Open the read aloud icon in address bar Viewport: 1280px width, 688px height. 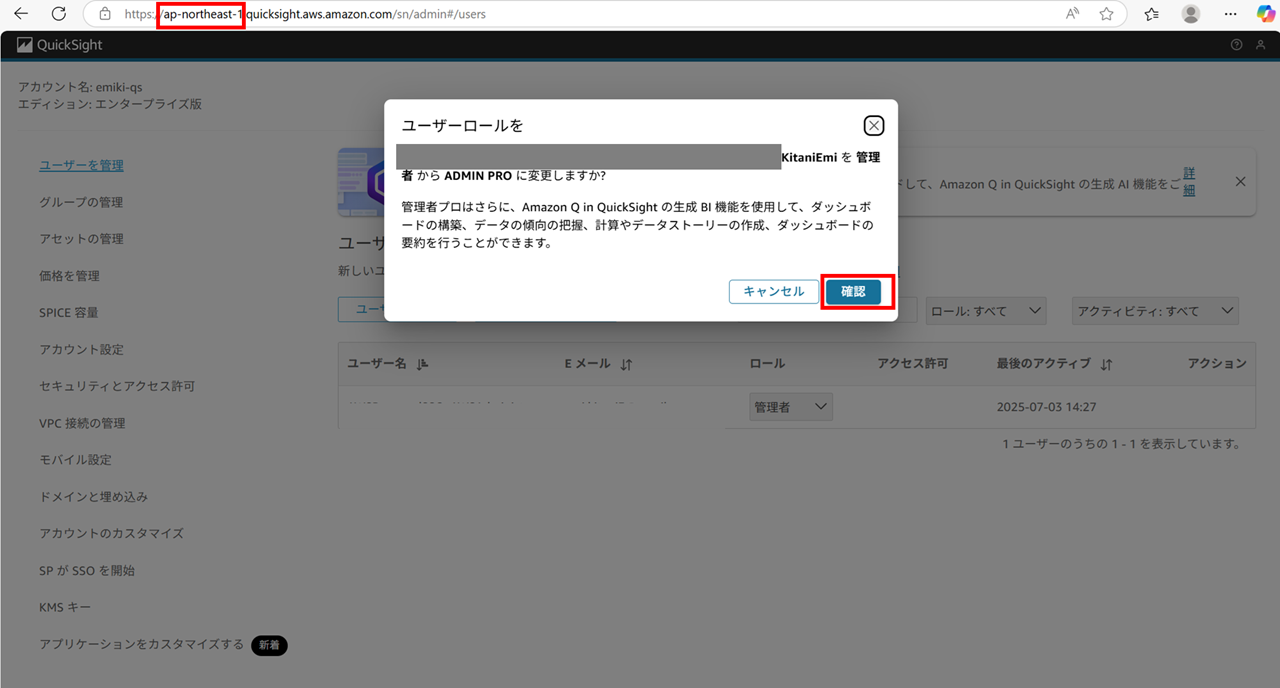1073,14
